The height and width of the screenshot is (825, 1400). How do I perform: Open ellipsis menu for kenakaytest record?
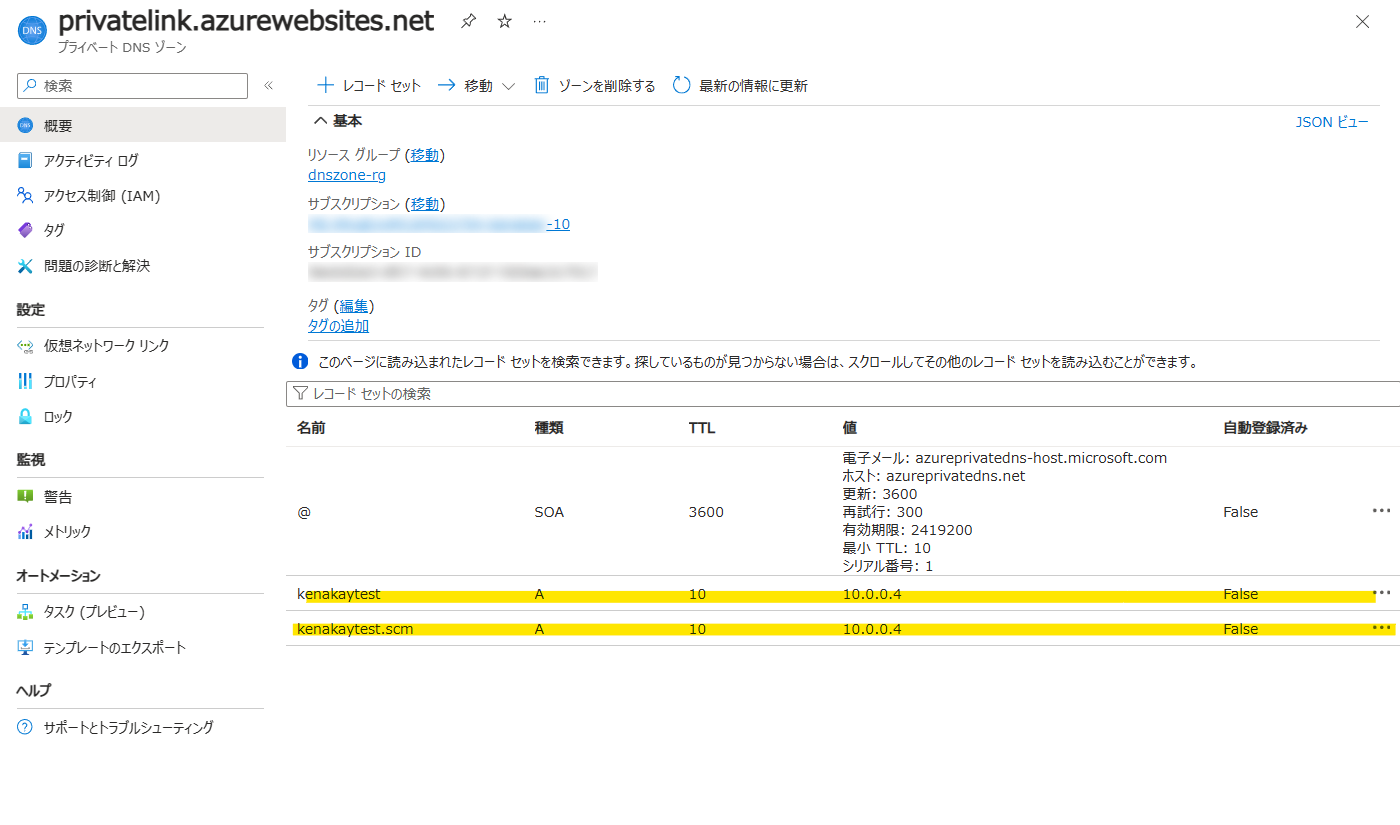[1381, 592]
